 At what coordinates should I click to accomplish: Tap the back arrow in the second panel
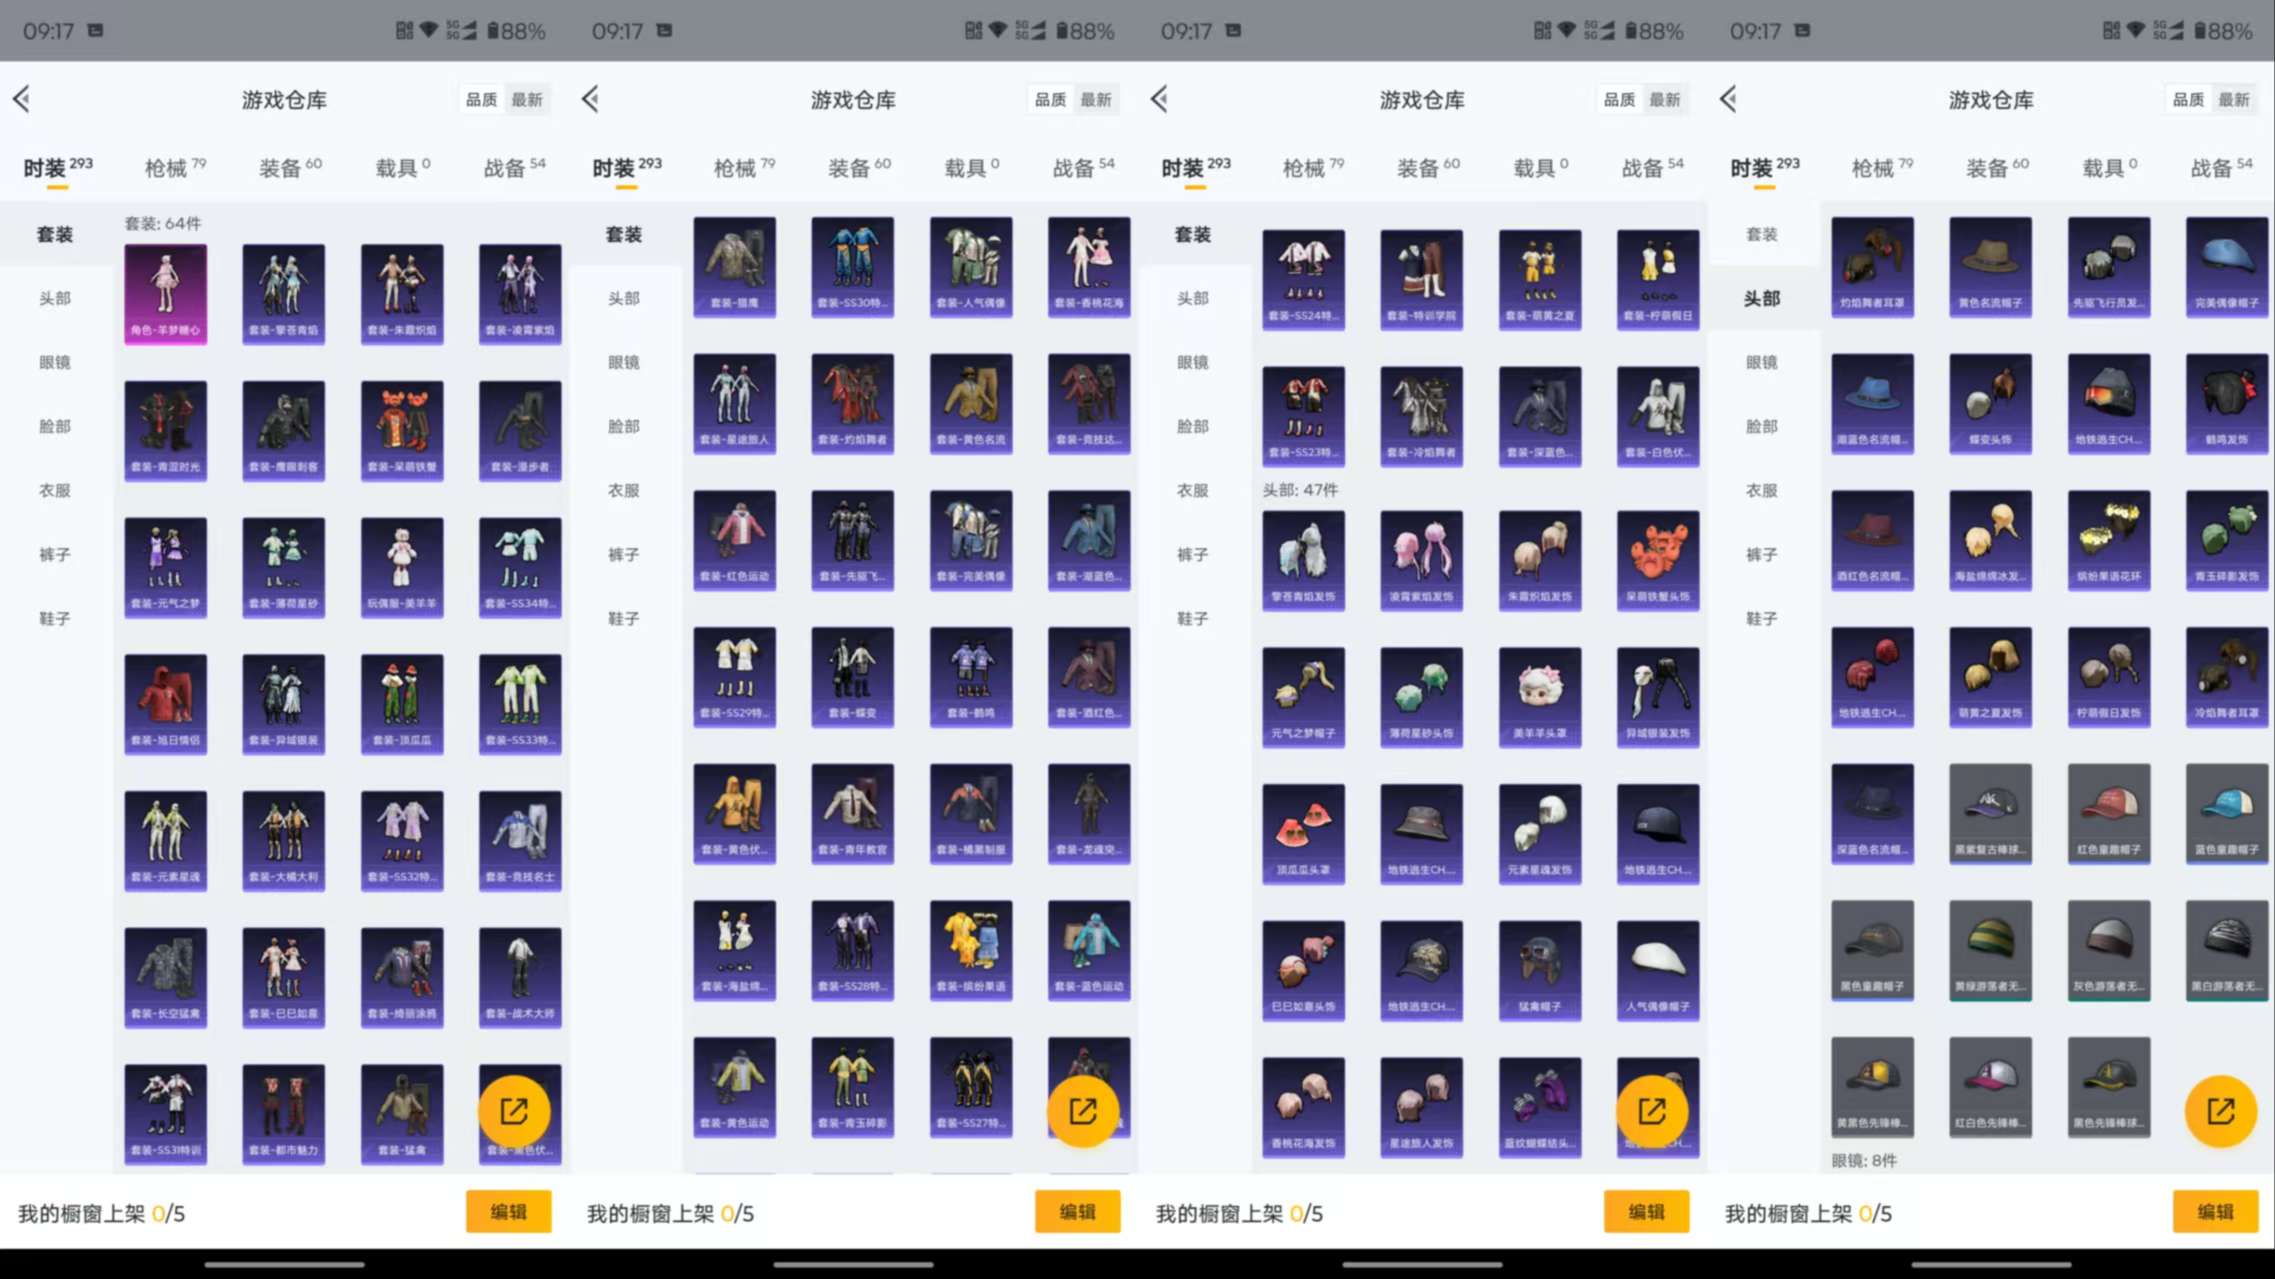click(591, 99)
